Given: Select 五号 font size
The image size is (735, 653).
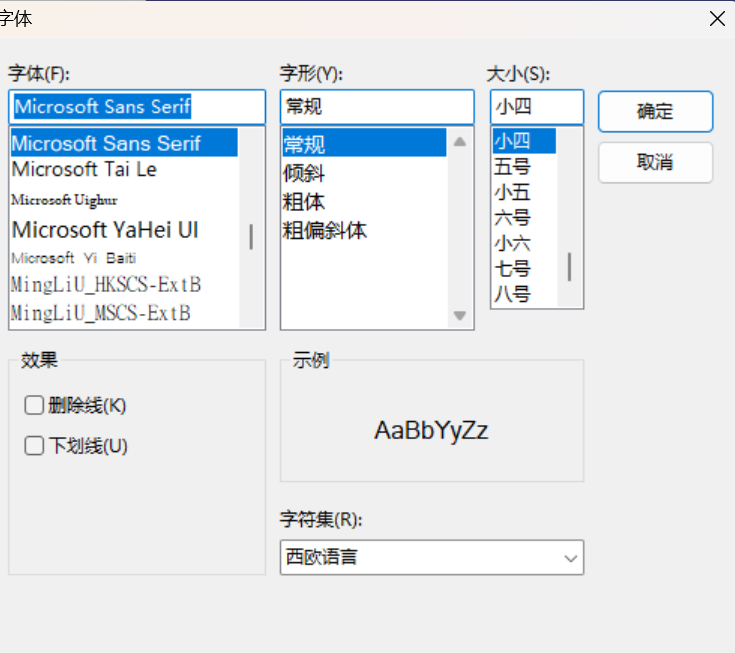Looking at the screenshot, I should [524, 166].
